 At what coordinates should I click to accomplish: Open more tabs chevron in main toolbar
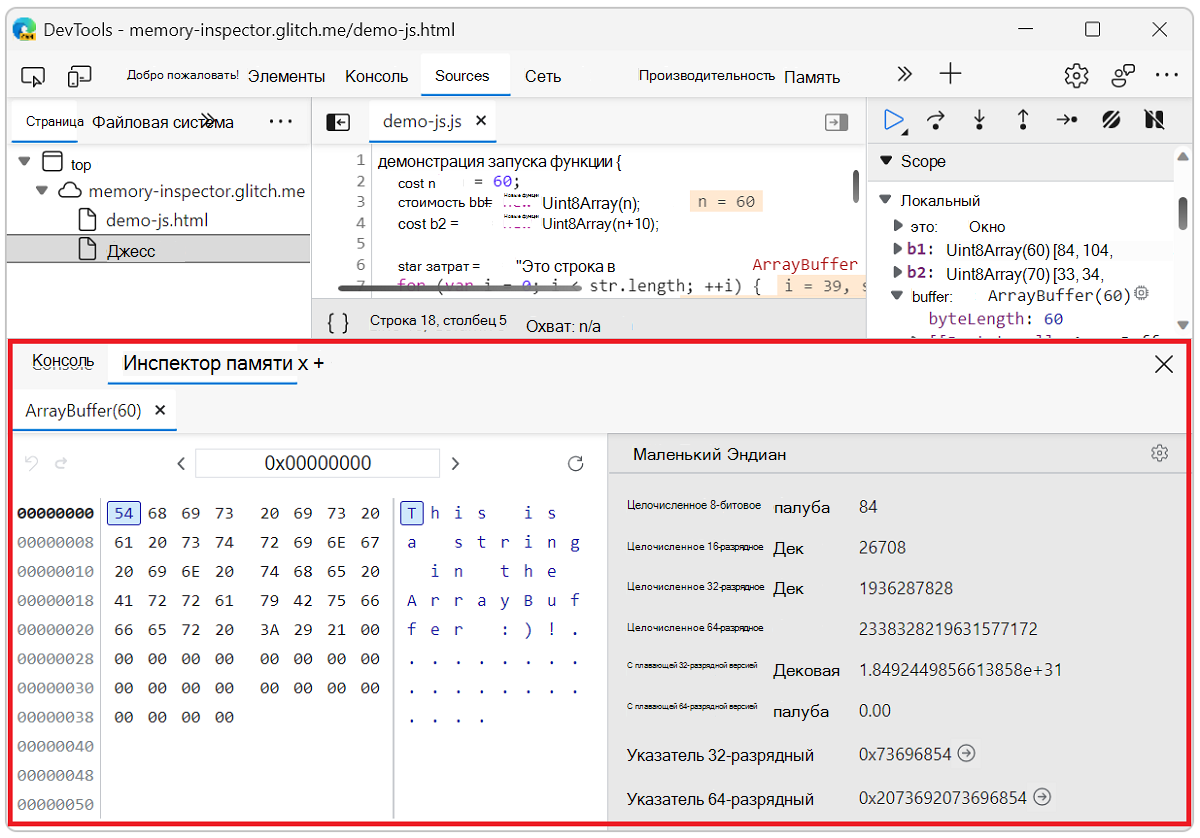pyautogui.click(x=904, y=75)
